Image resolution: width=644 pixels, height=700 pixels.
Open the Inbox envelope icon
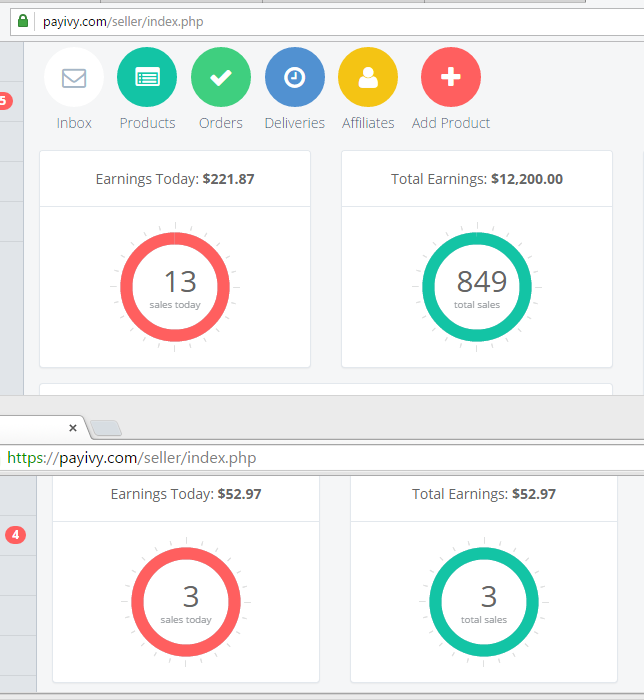point(74,77)
